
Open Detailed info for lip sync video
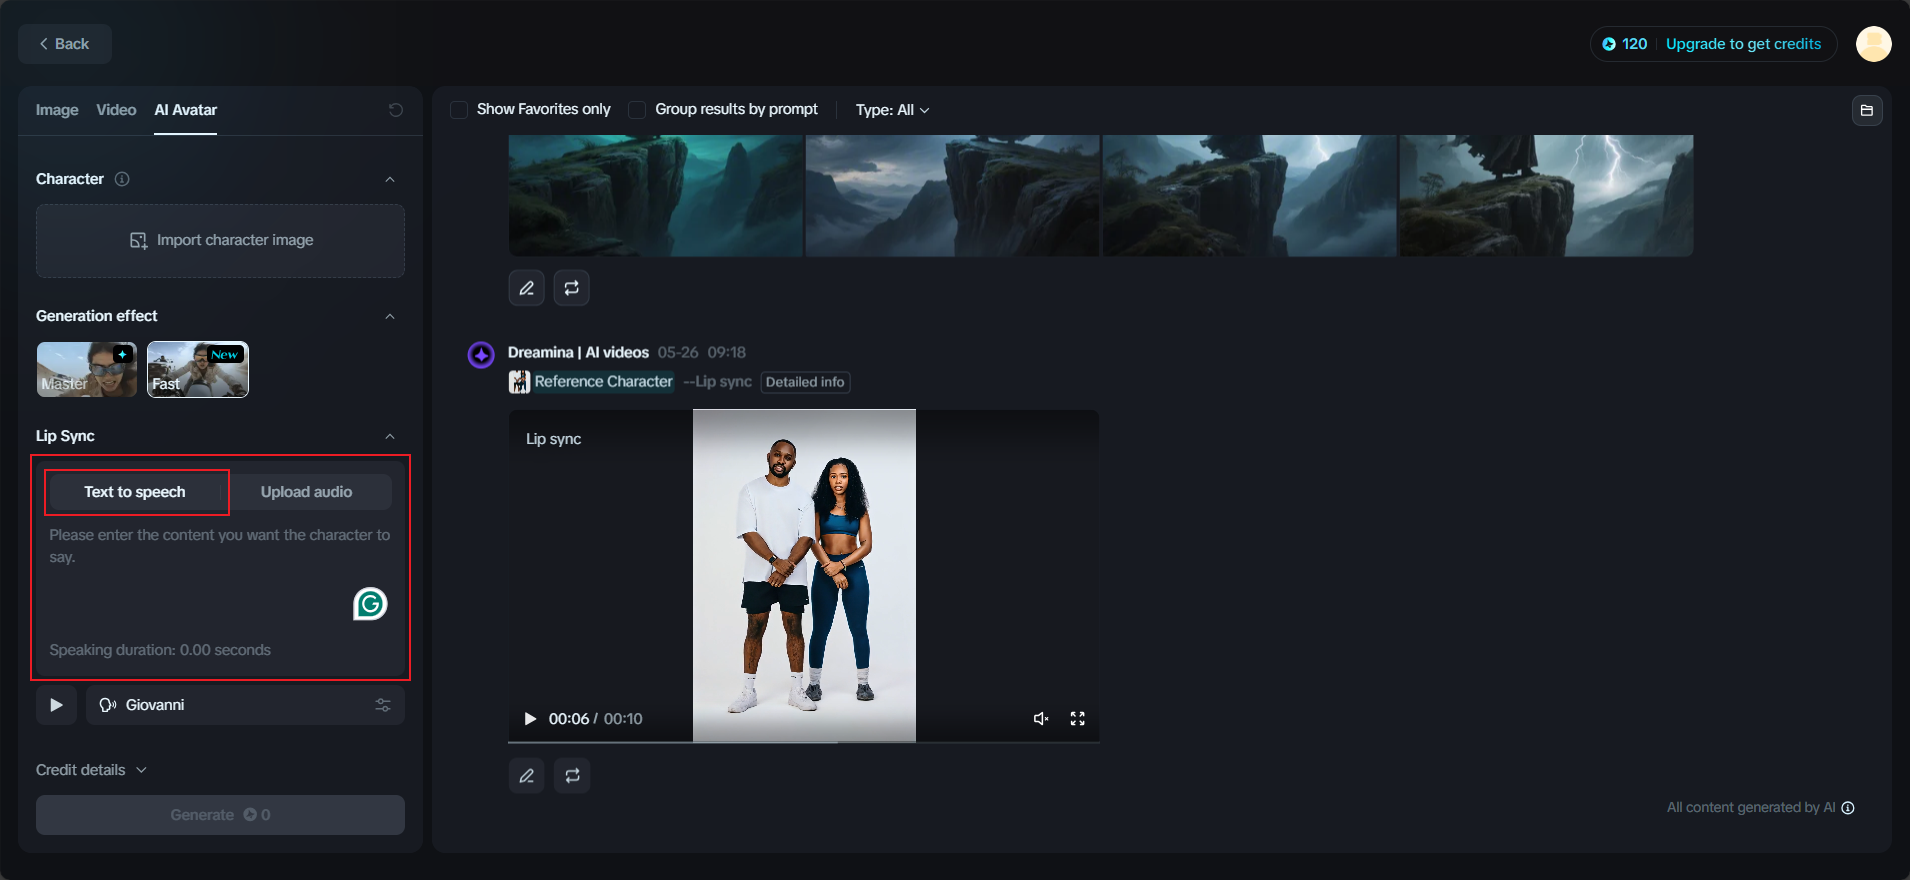[x=805, y=382]
